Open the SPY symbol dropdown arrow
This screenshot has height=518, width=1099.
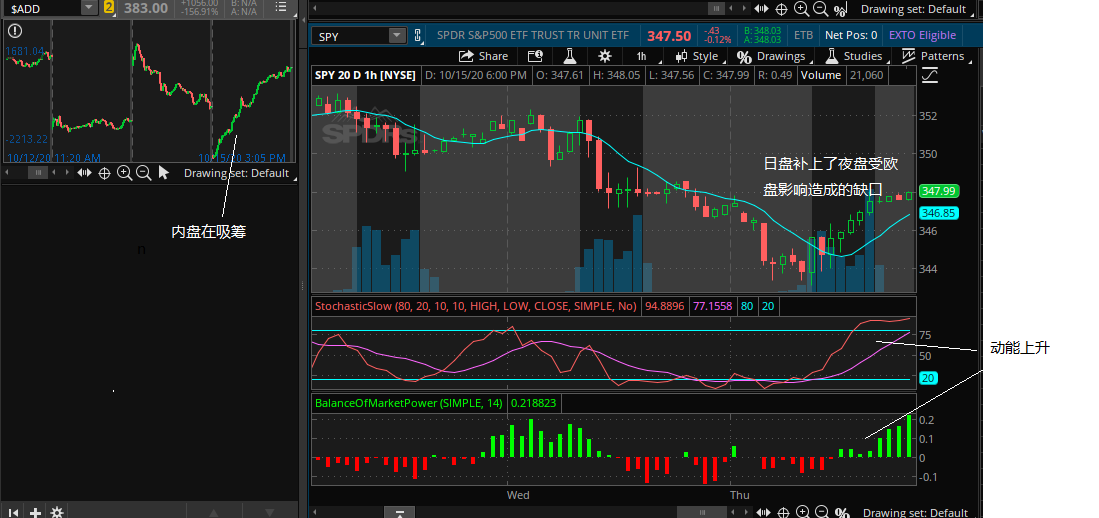point(398,36)
